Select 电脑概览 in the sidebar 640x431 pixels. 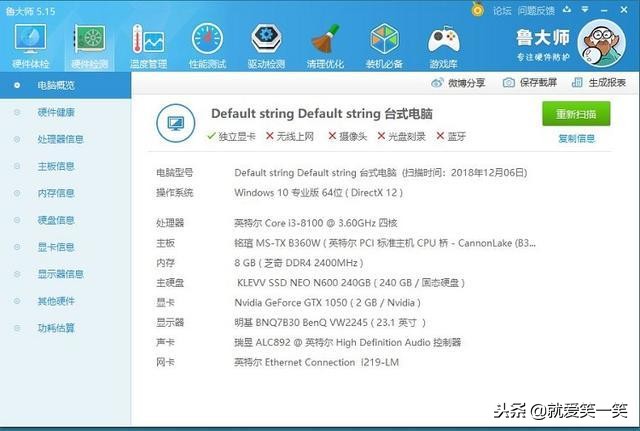click(x=65, y=85)
